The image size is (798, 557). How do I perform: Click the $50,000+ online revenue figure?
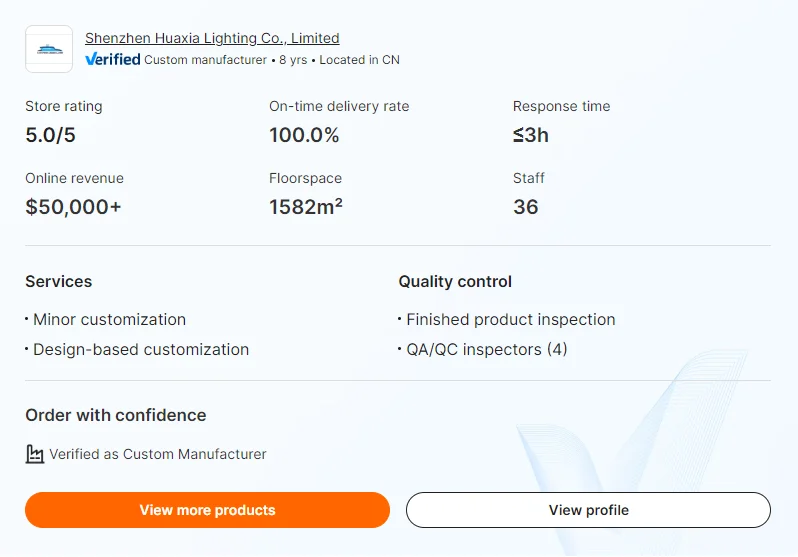tap(73, 207)
